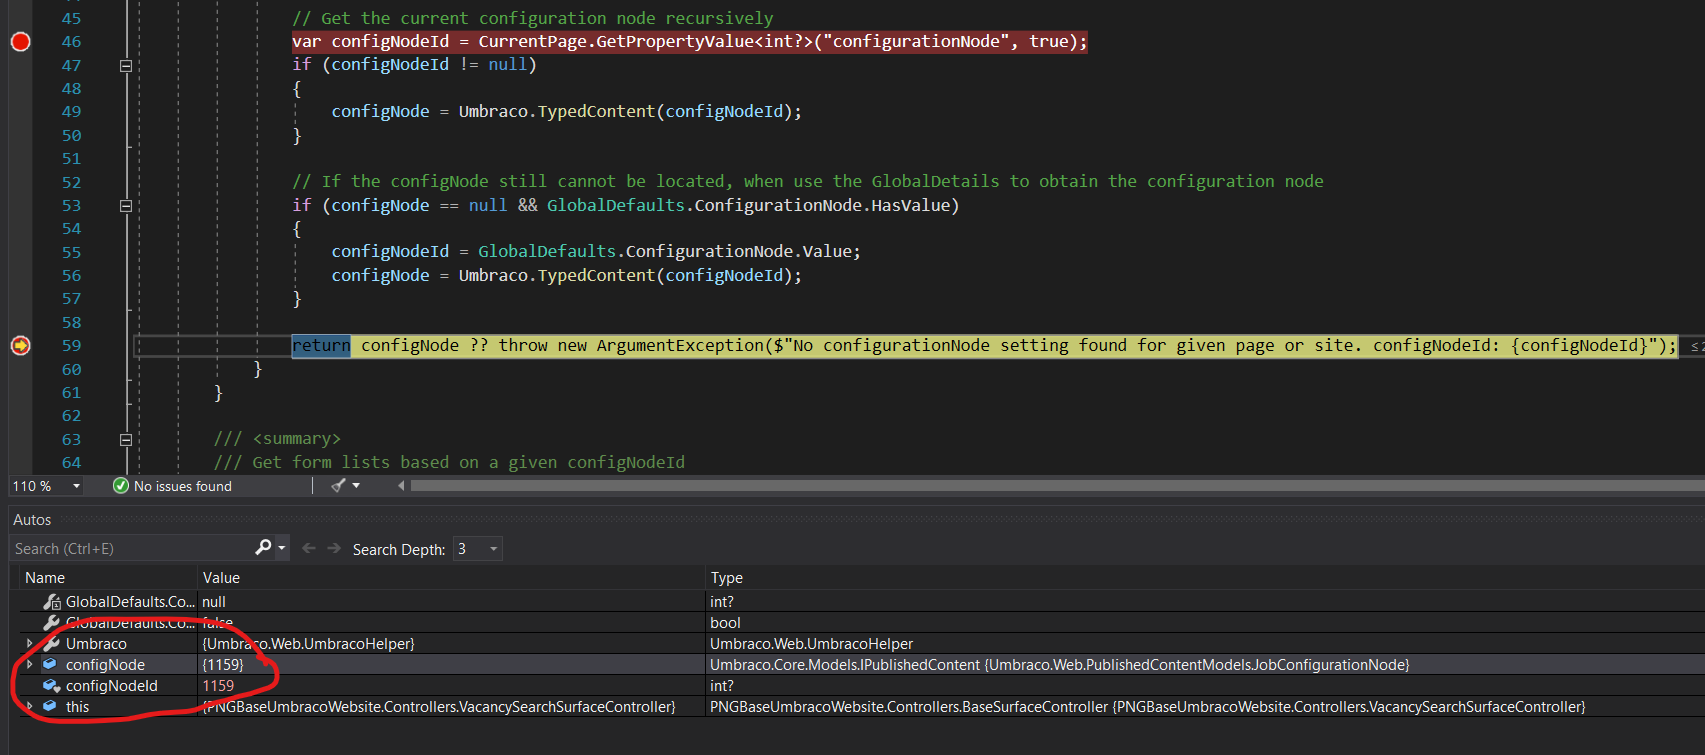Focus the Search (Ctrl+E) box in Autos
Image resolution: width=1705 pixels, height=755 pixels.
pyautogui.click(x=130, y=548)
